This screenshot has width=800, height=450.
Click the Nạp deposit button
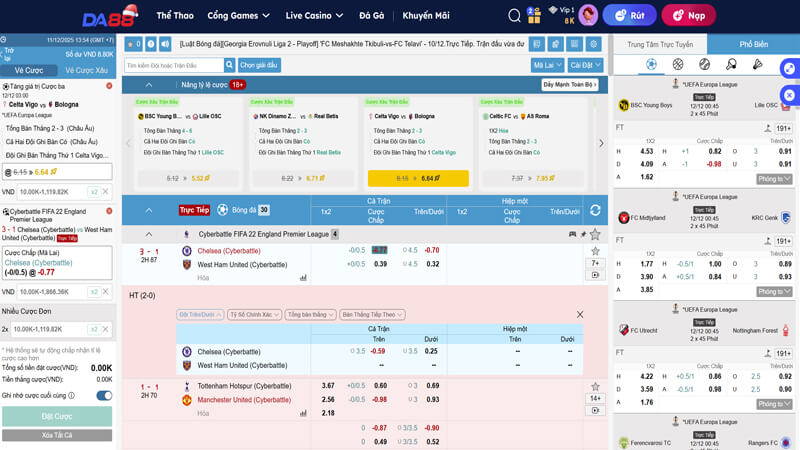pyautogui.click(x=688, y=15)
